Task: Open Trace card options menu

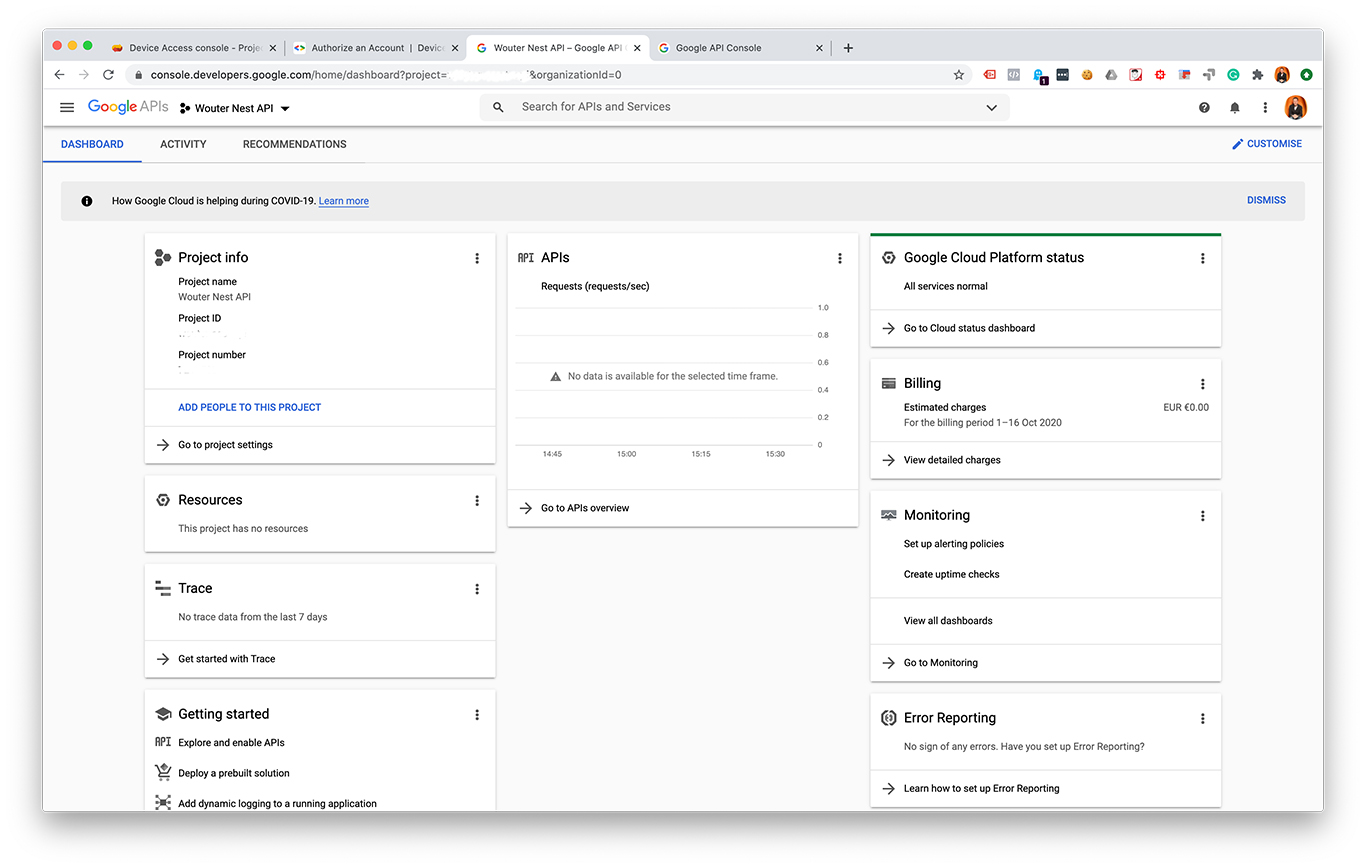Action: pos(477,589)
